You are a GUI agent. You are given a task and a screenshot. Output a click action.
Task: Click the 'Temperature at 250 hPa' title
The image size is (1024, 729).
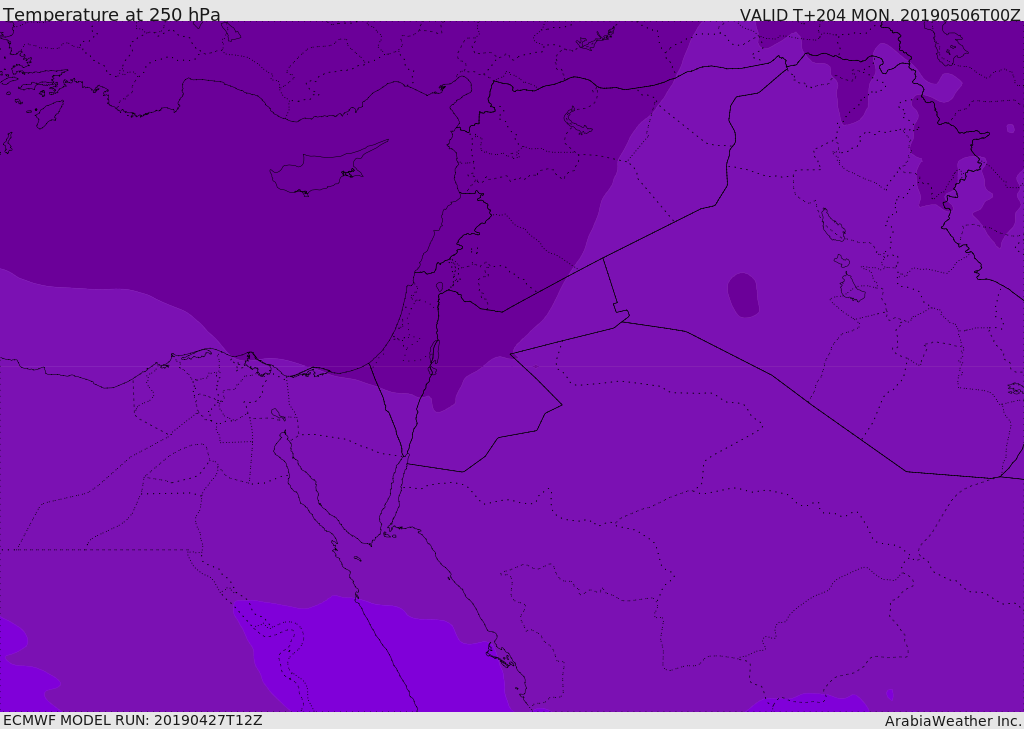tap(112, 14)
